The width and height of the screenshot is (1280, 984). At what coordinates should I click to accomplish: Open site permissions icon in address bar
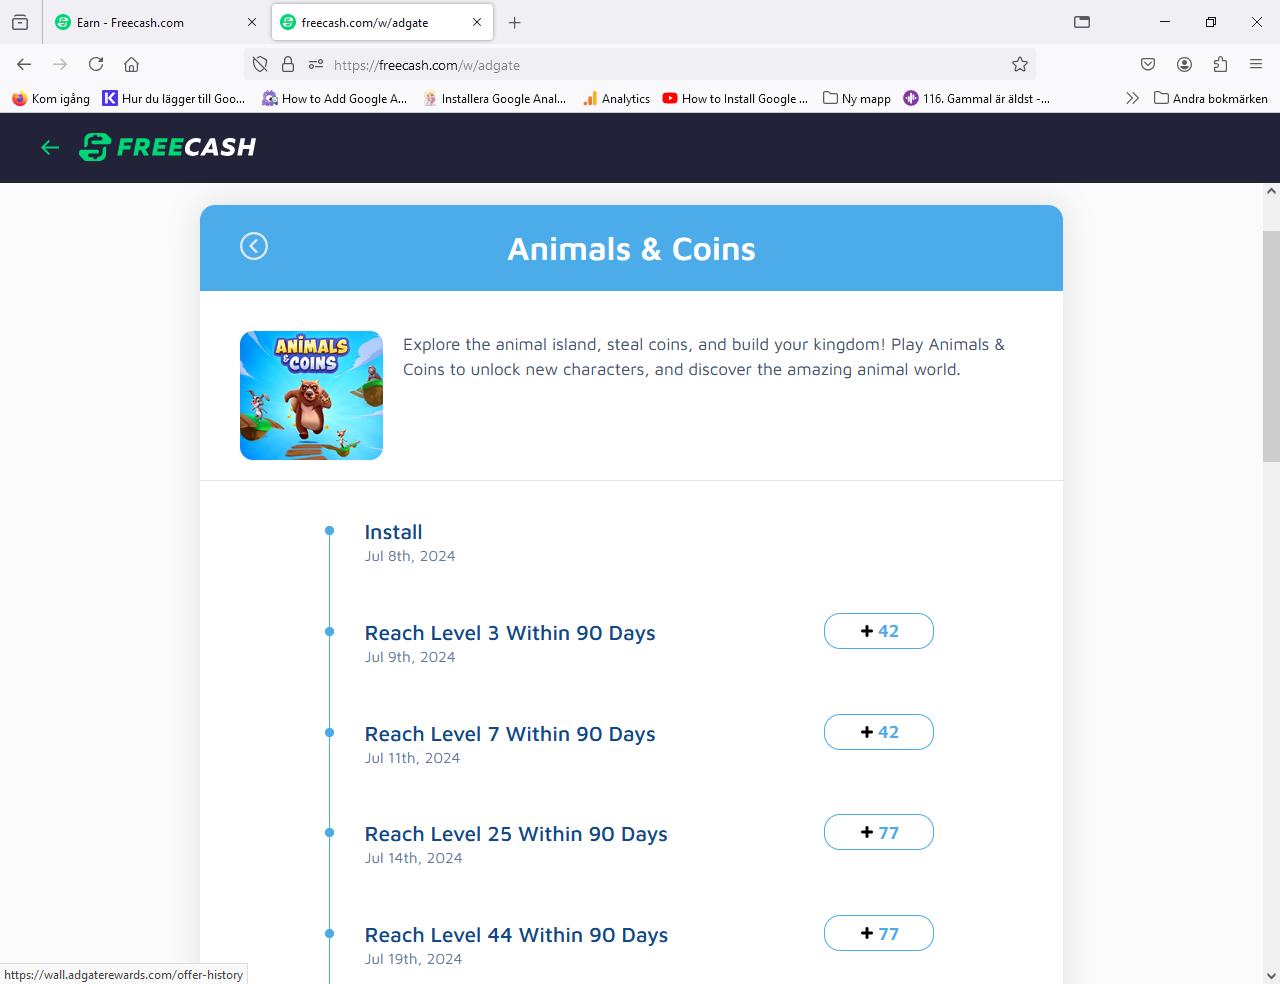click(x=316, y=64)
